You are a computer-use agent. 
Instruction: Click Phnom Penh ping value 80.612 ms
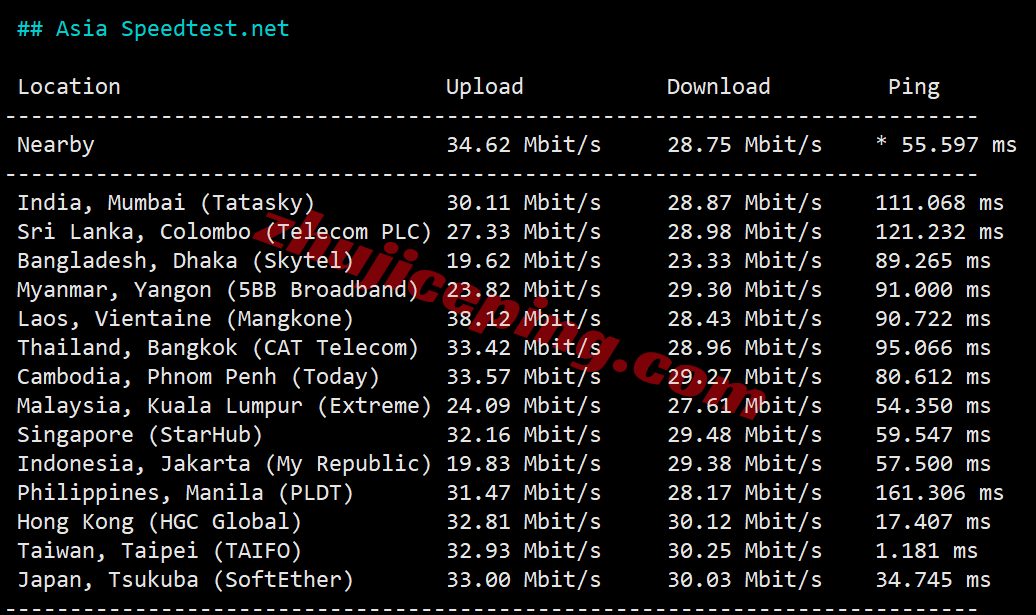933,377
